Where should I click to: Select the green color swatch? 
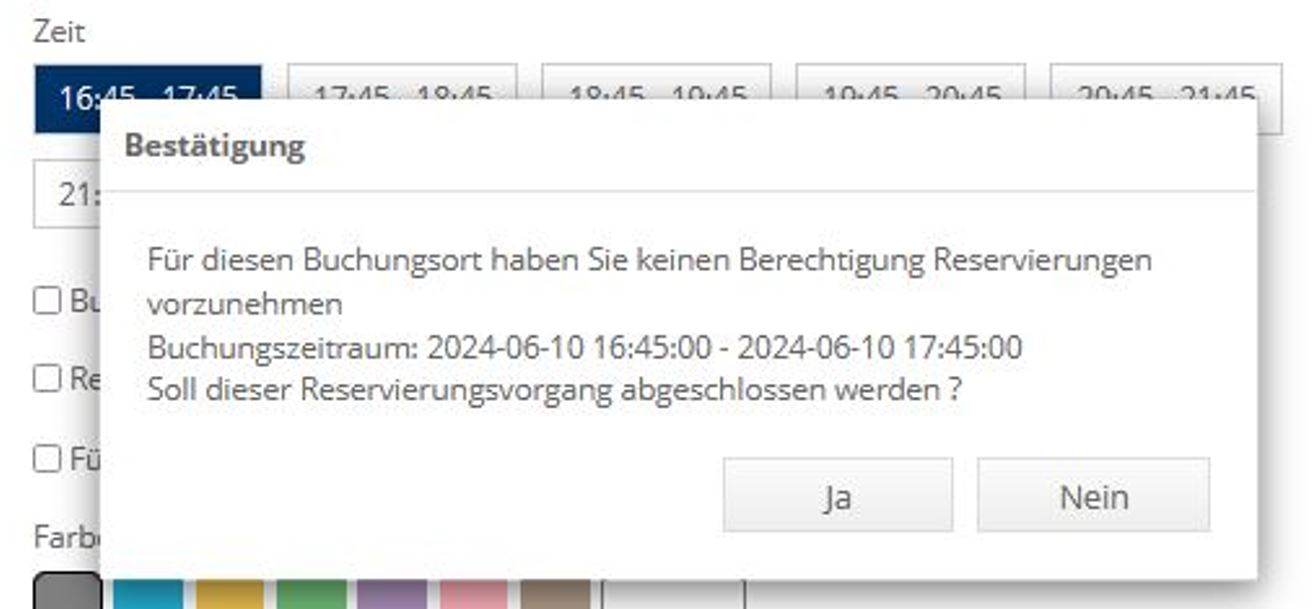click(x=311, y=594)
